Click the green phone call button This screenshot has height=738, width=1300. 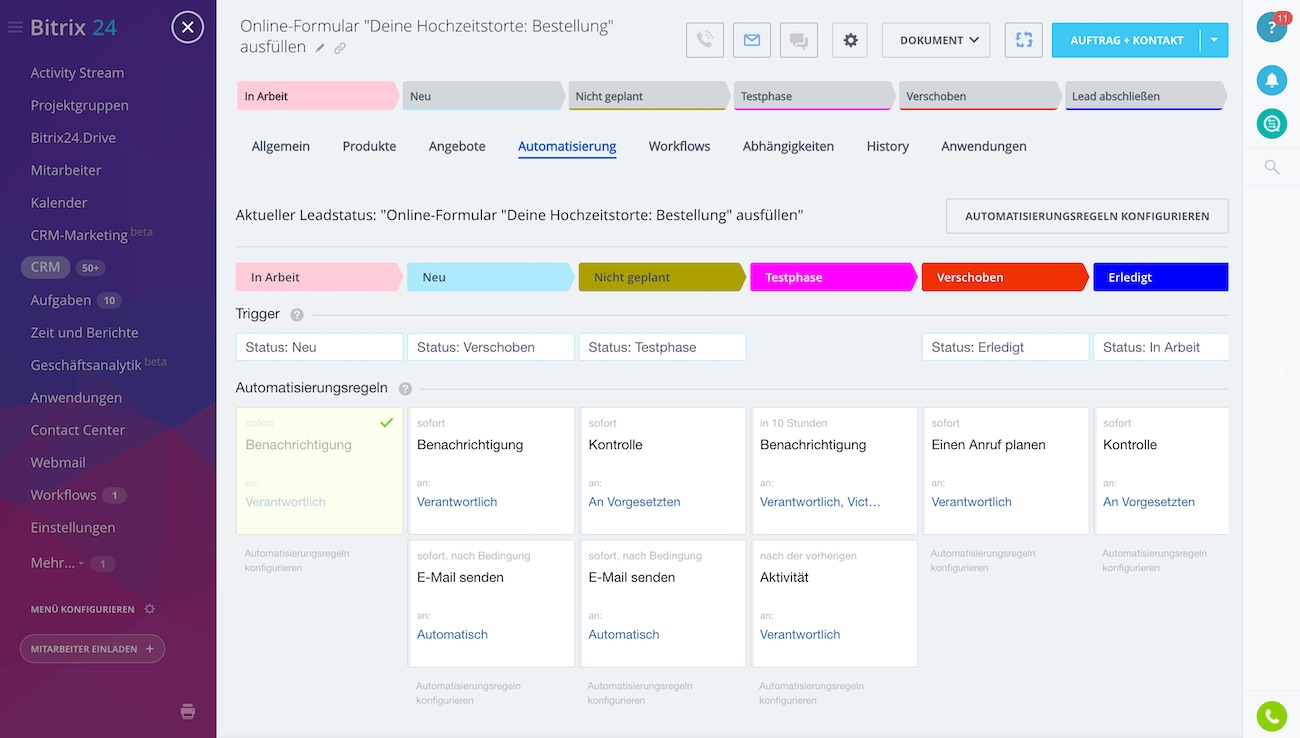pyautogui.click(x=1272, y=716)
